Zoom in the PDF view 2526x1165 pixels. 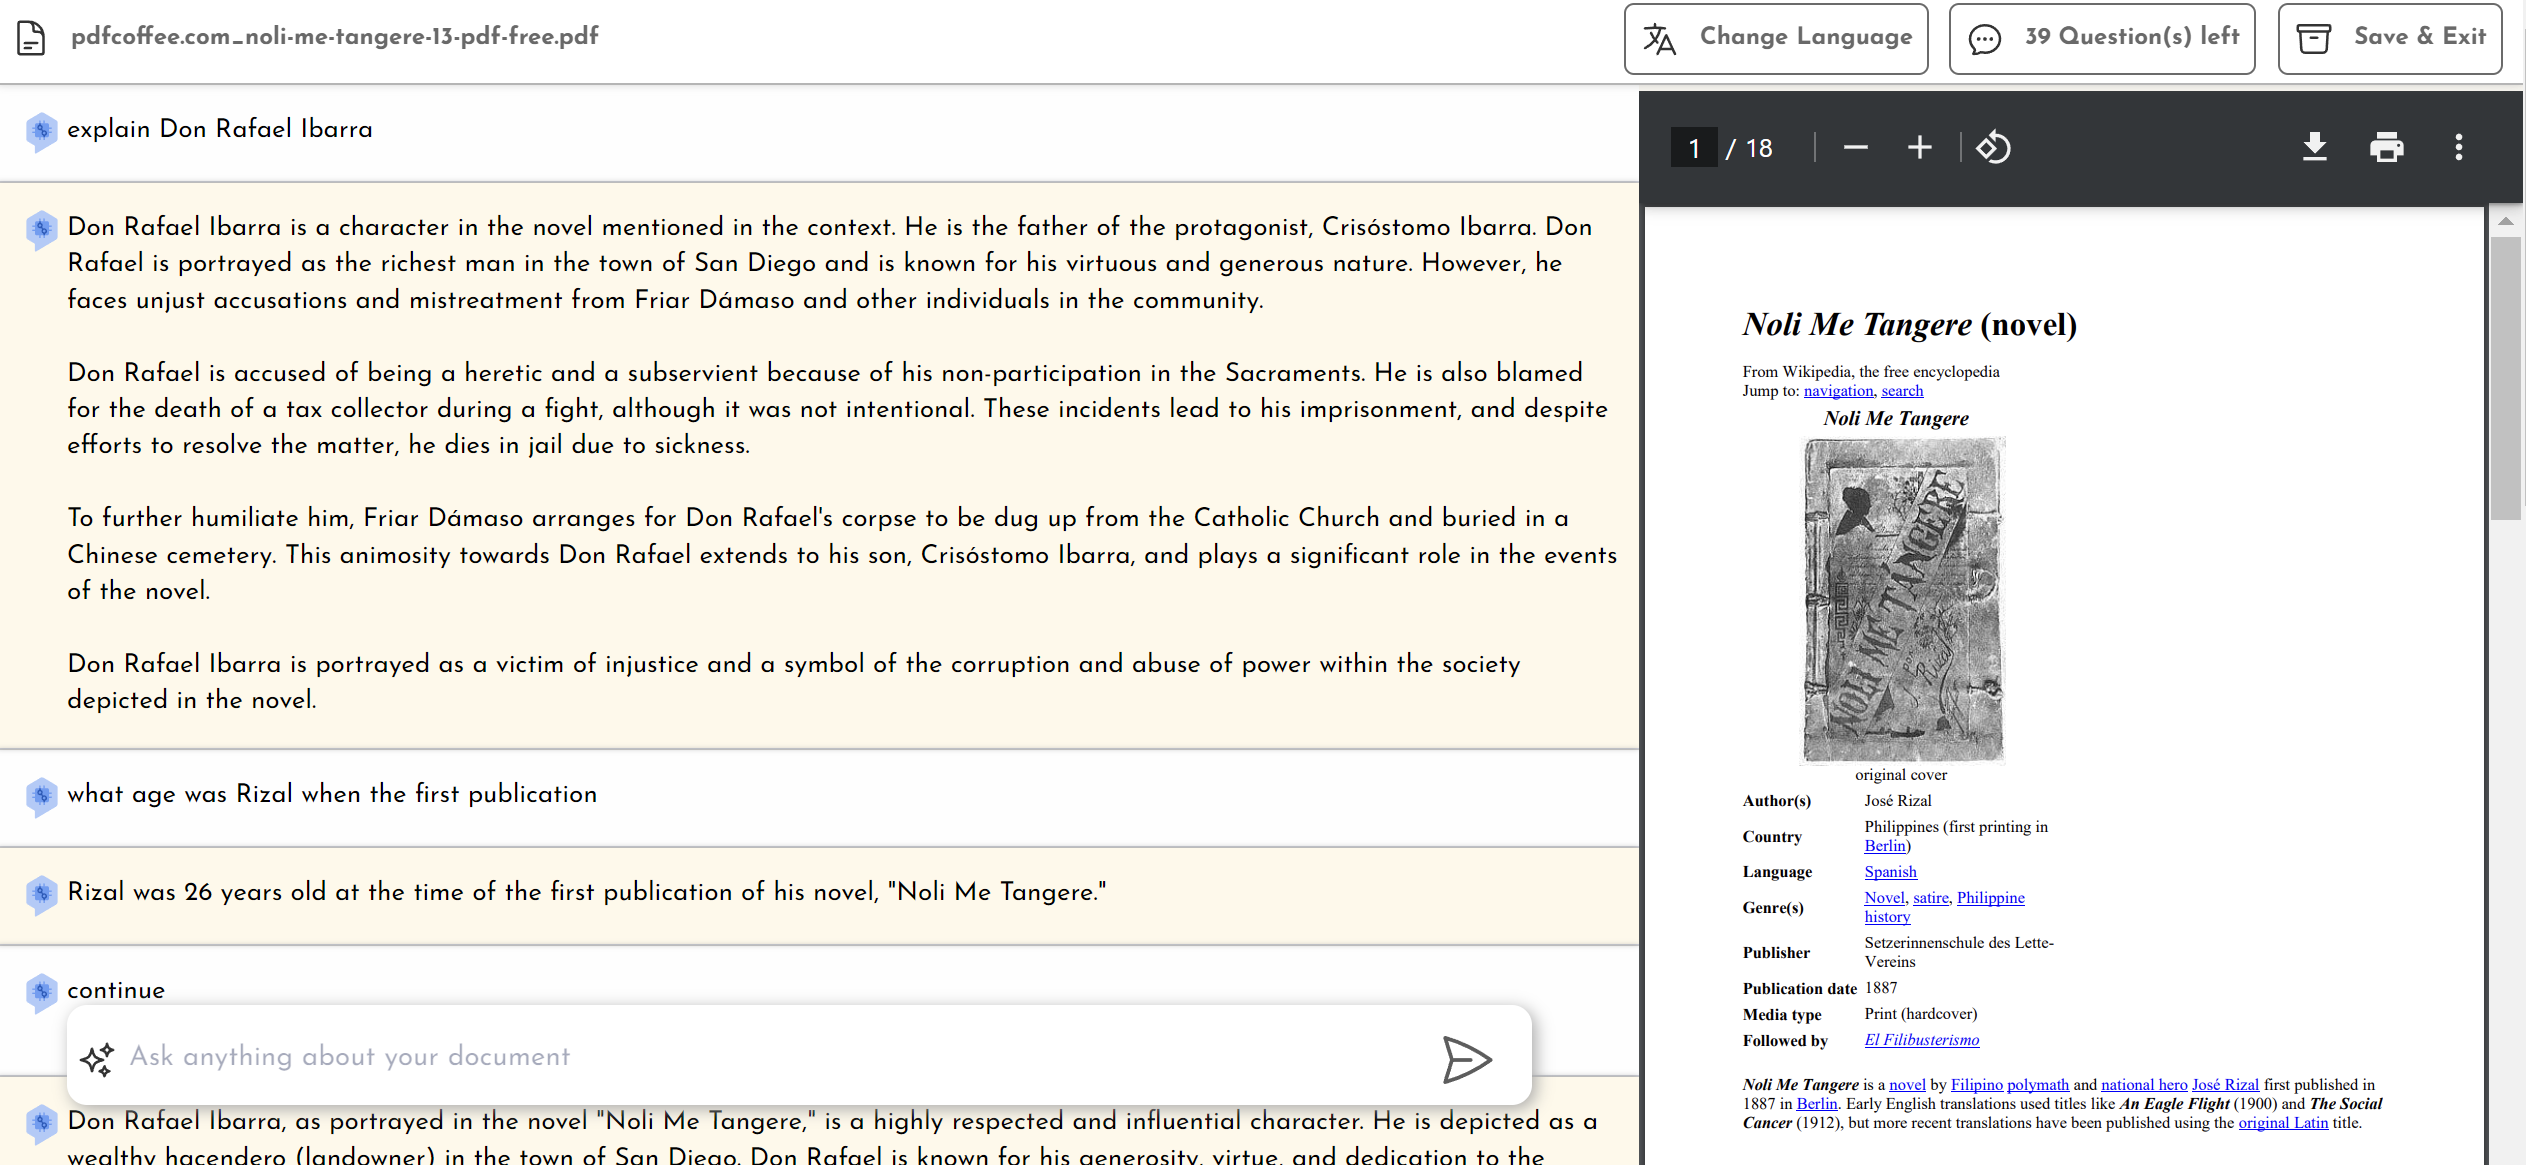click(x=1919, y=148)
